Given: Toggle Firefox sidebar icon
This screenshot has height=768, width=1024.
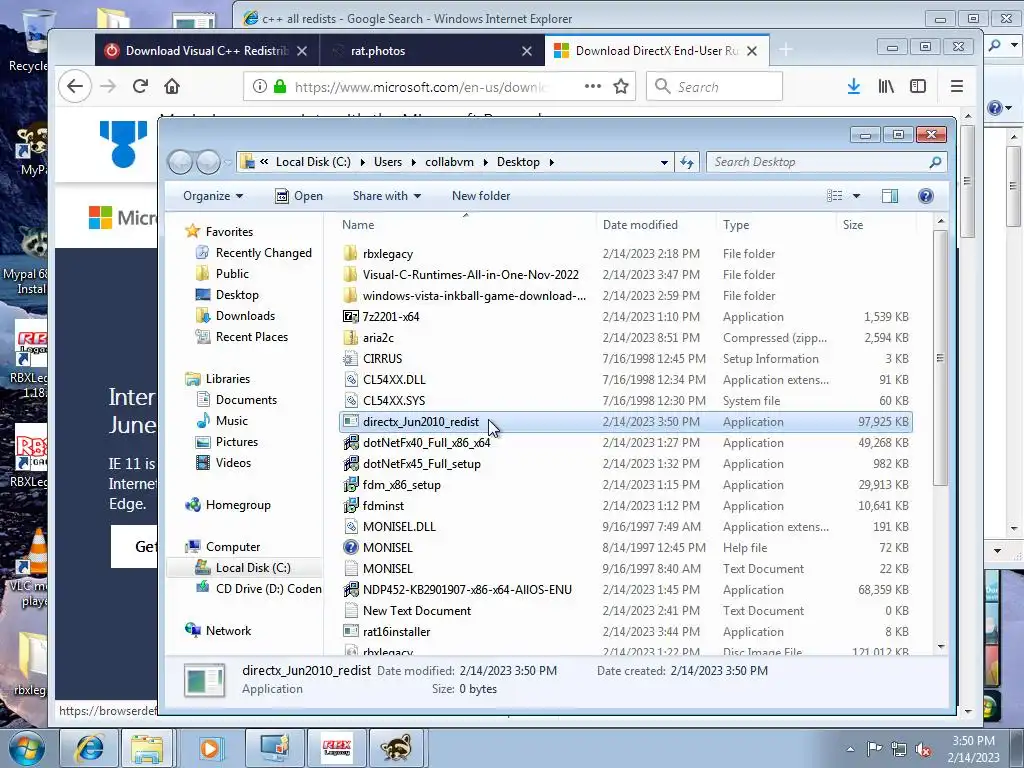Looking at the screenshot, I should coord(918,86).
